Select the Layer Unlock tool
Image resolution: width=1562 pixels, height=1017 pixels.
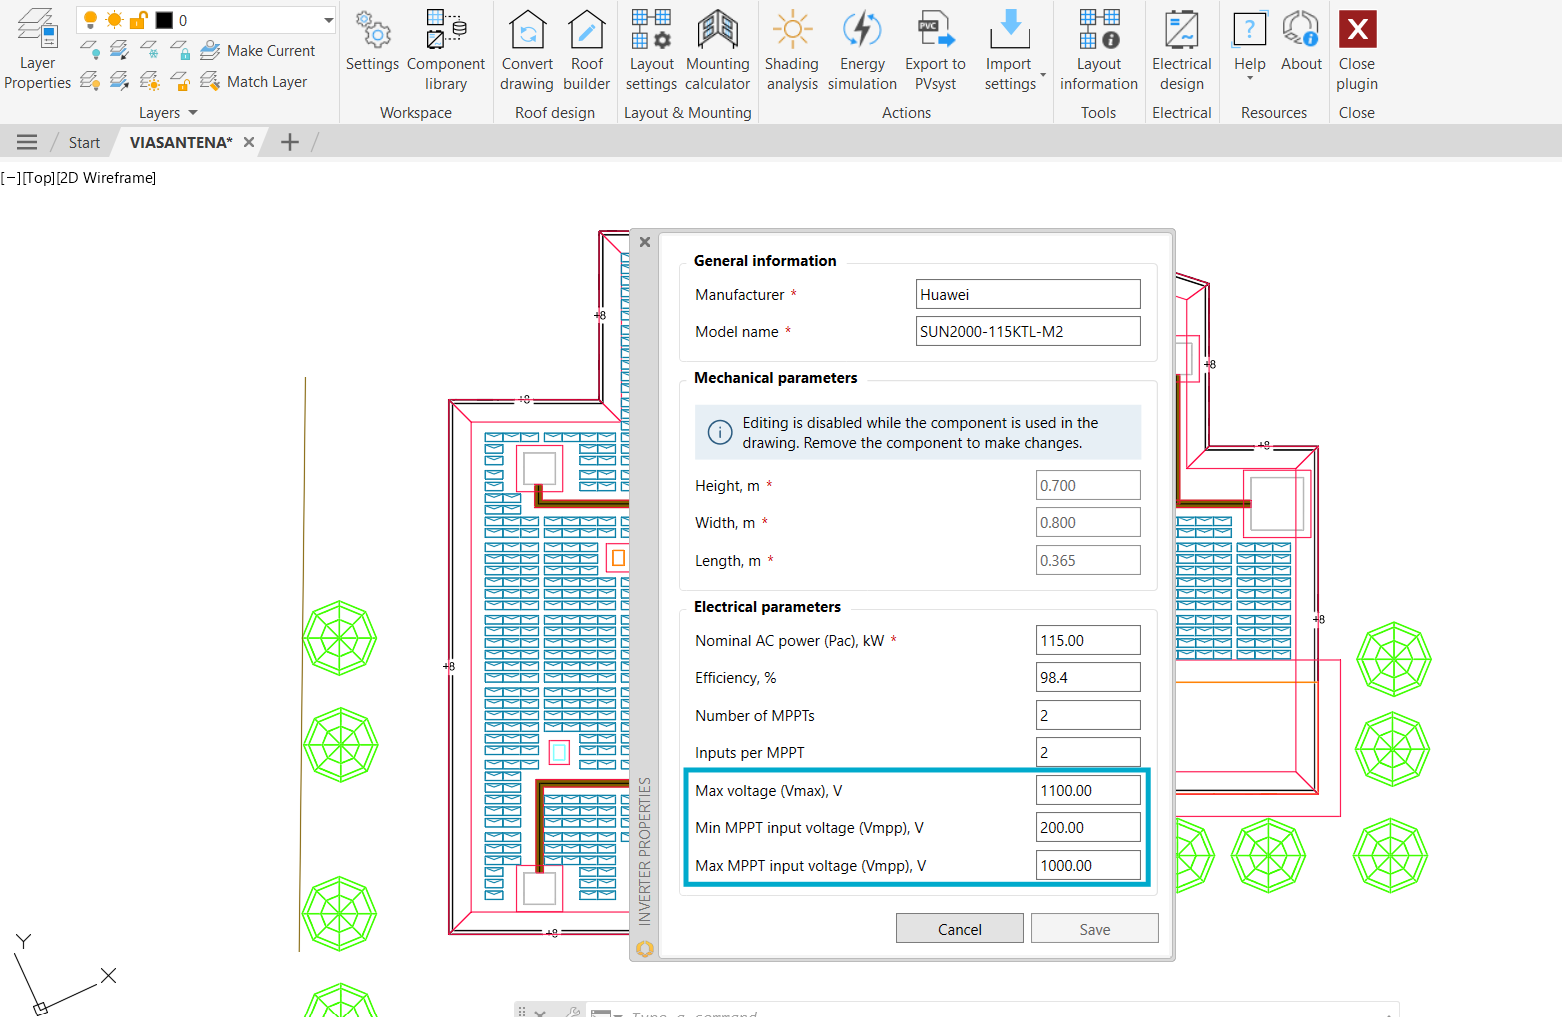(x=180, y=81)
